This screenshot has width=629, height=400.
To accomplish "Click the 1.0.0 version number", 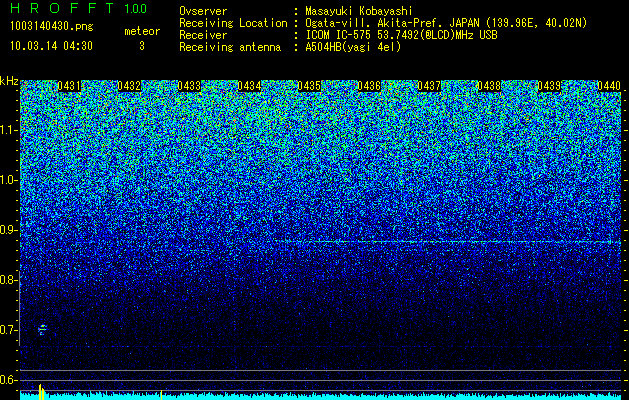I will coord(136,8).
